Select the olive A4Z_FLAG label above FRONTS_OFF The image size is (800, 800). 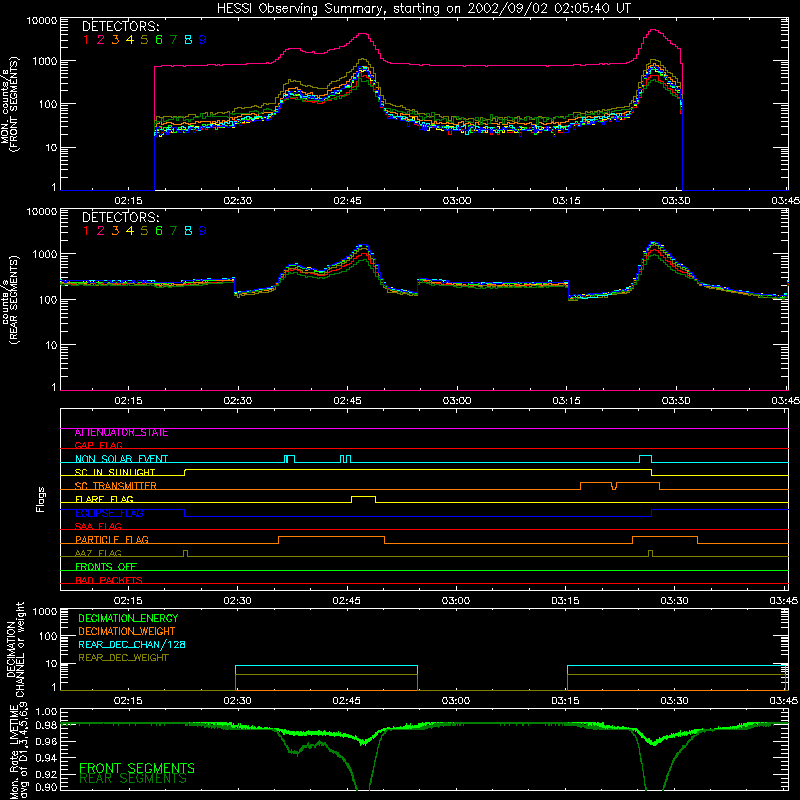pos(98,553)
